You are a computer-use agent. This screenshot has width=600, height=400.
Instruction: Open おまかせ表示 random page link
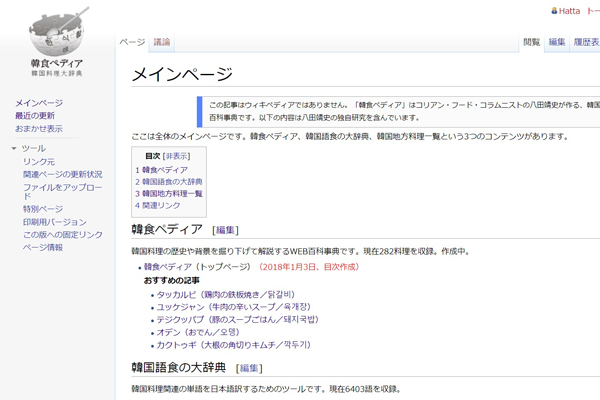coord(38,128)
